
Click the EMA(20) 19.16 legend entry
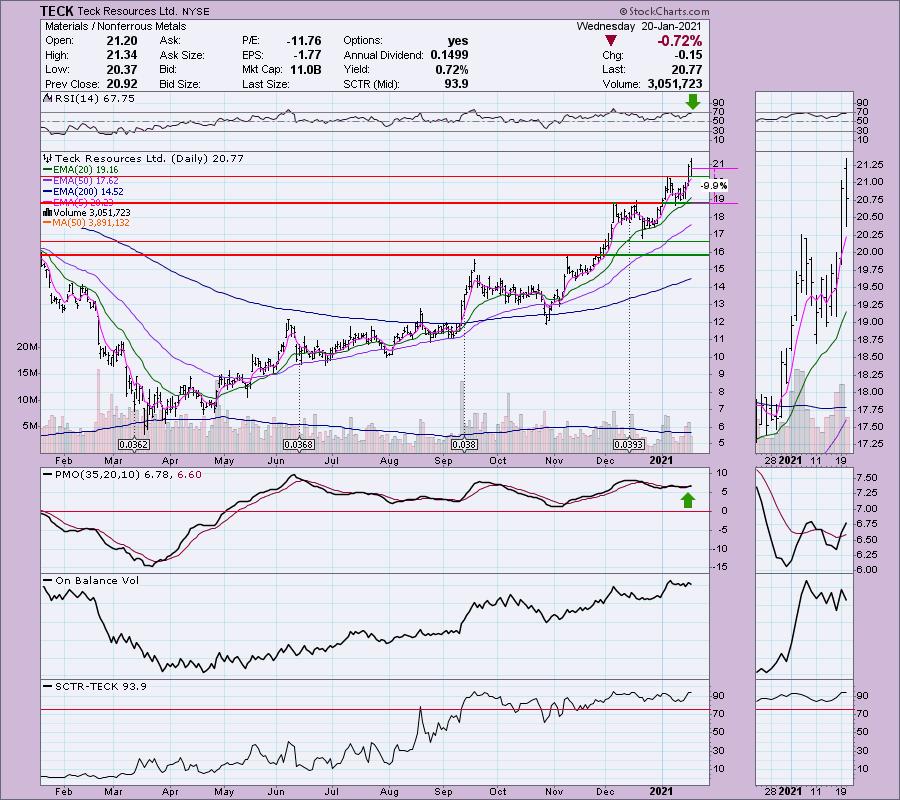[x=80, y=170]
